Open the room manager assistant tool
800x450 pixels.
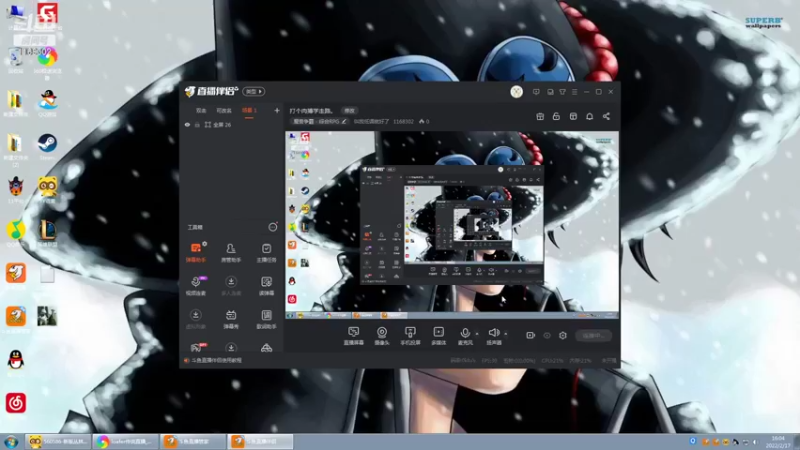(231, 252)
